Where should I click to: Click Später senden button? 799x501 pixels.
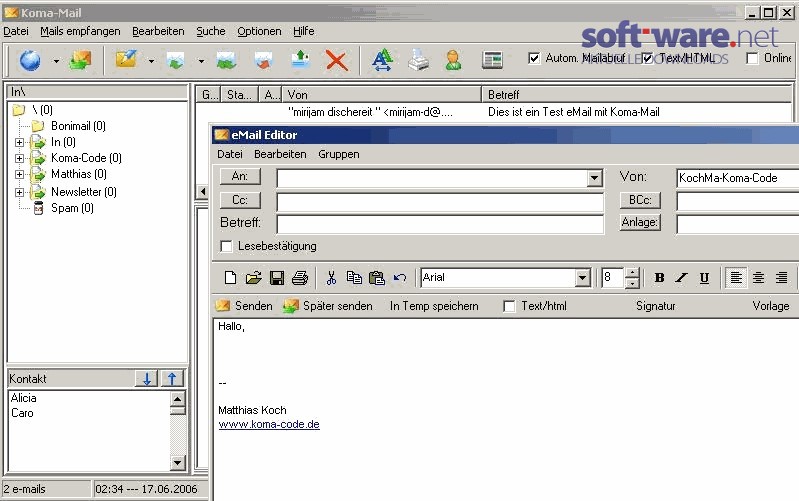coord(328,306)
